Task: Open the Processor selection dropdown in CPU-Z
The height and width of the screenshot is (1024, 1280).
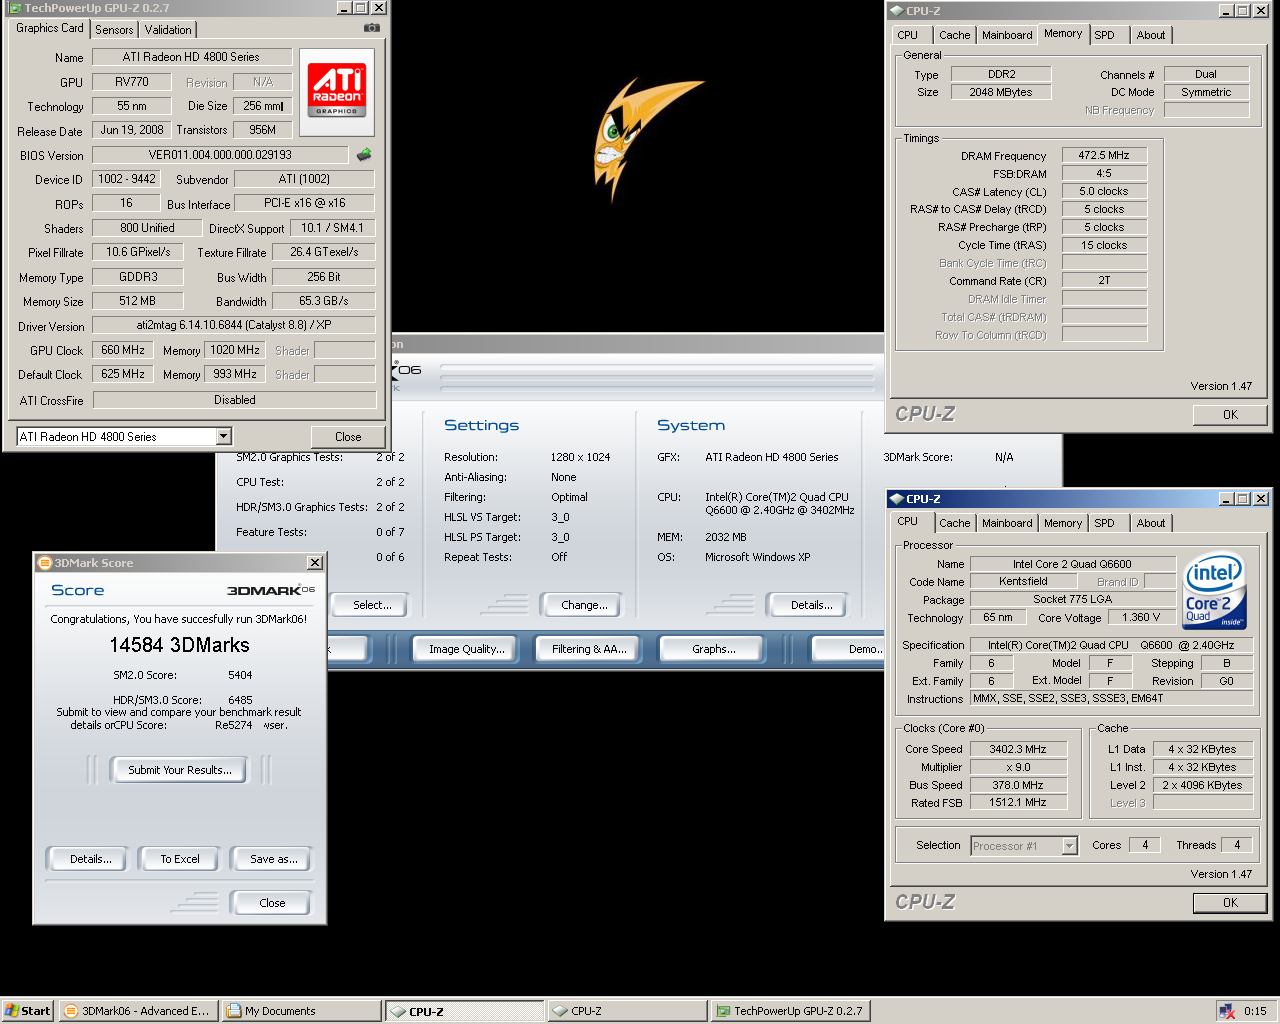Action: tap(1069, 846)
